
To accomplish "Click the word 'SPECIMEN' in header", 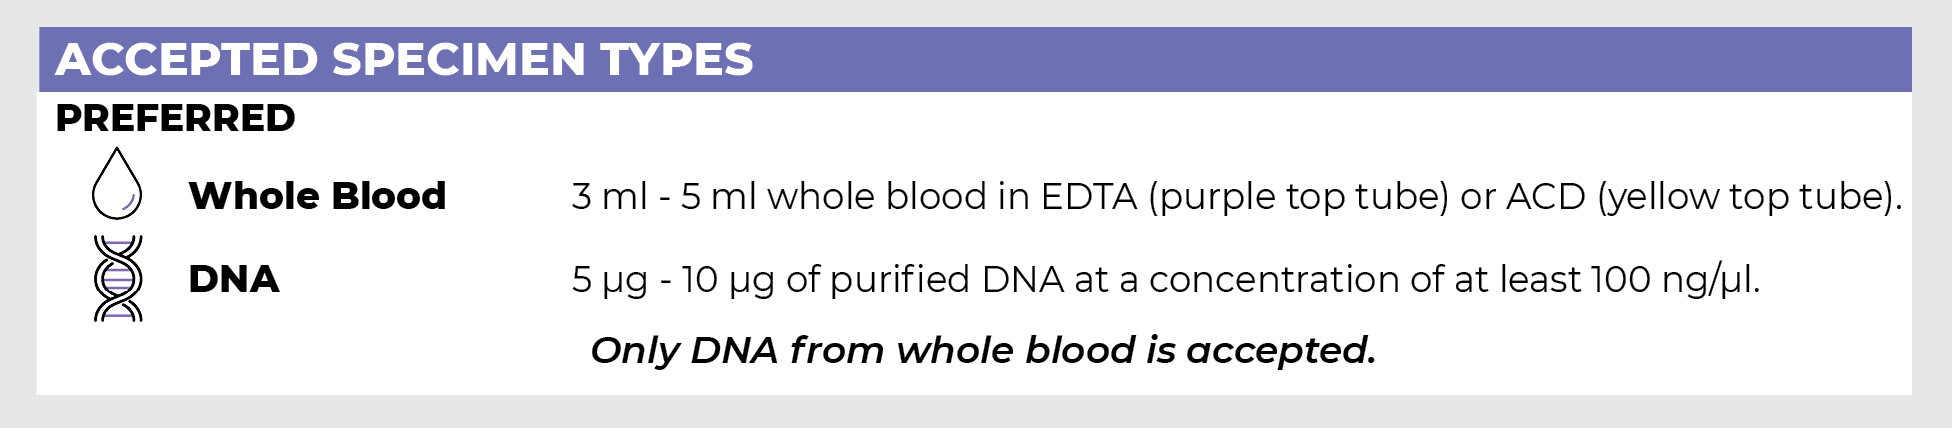I will click(x=459, y=60).
